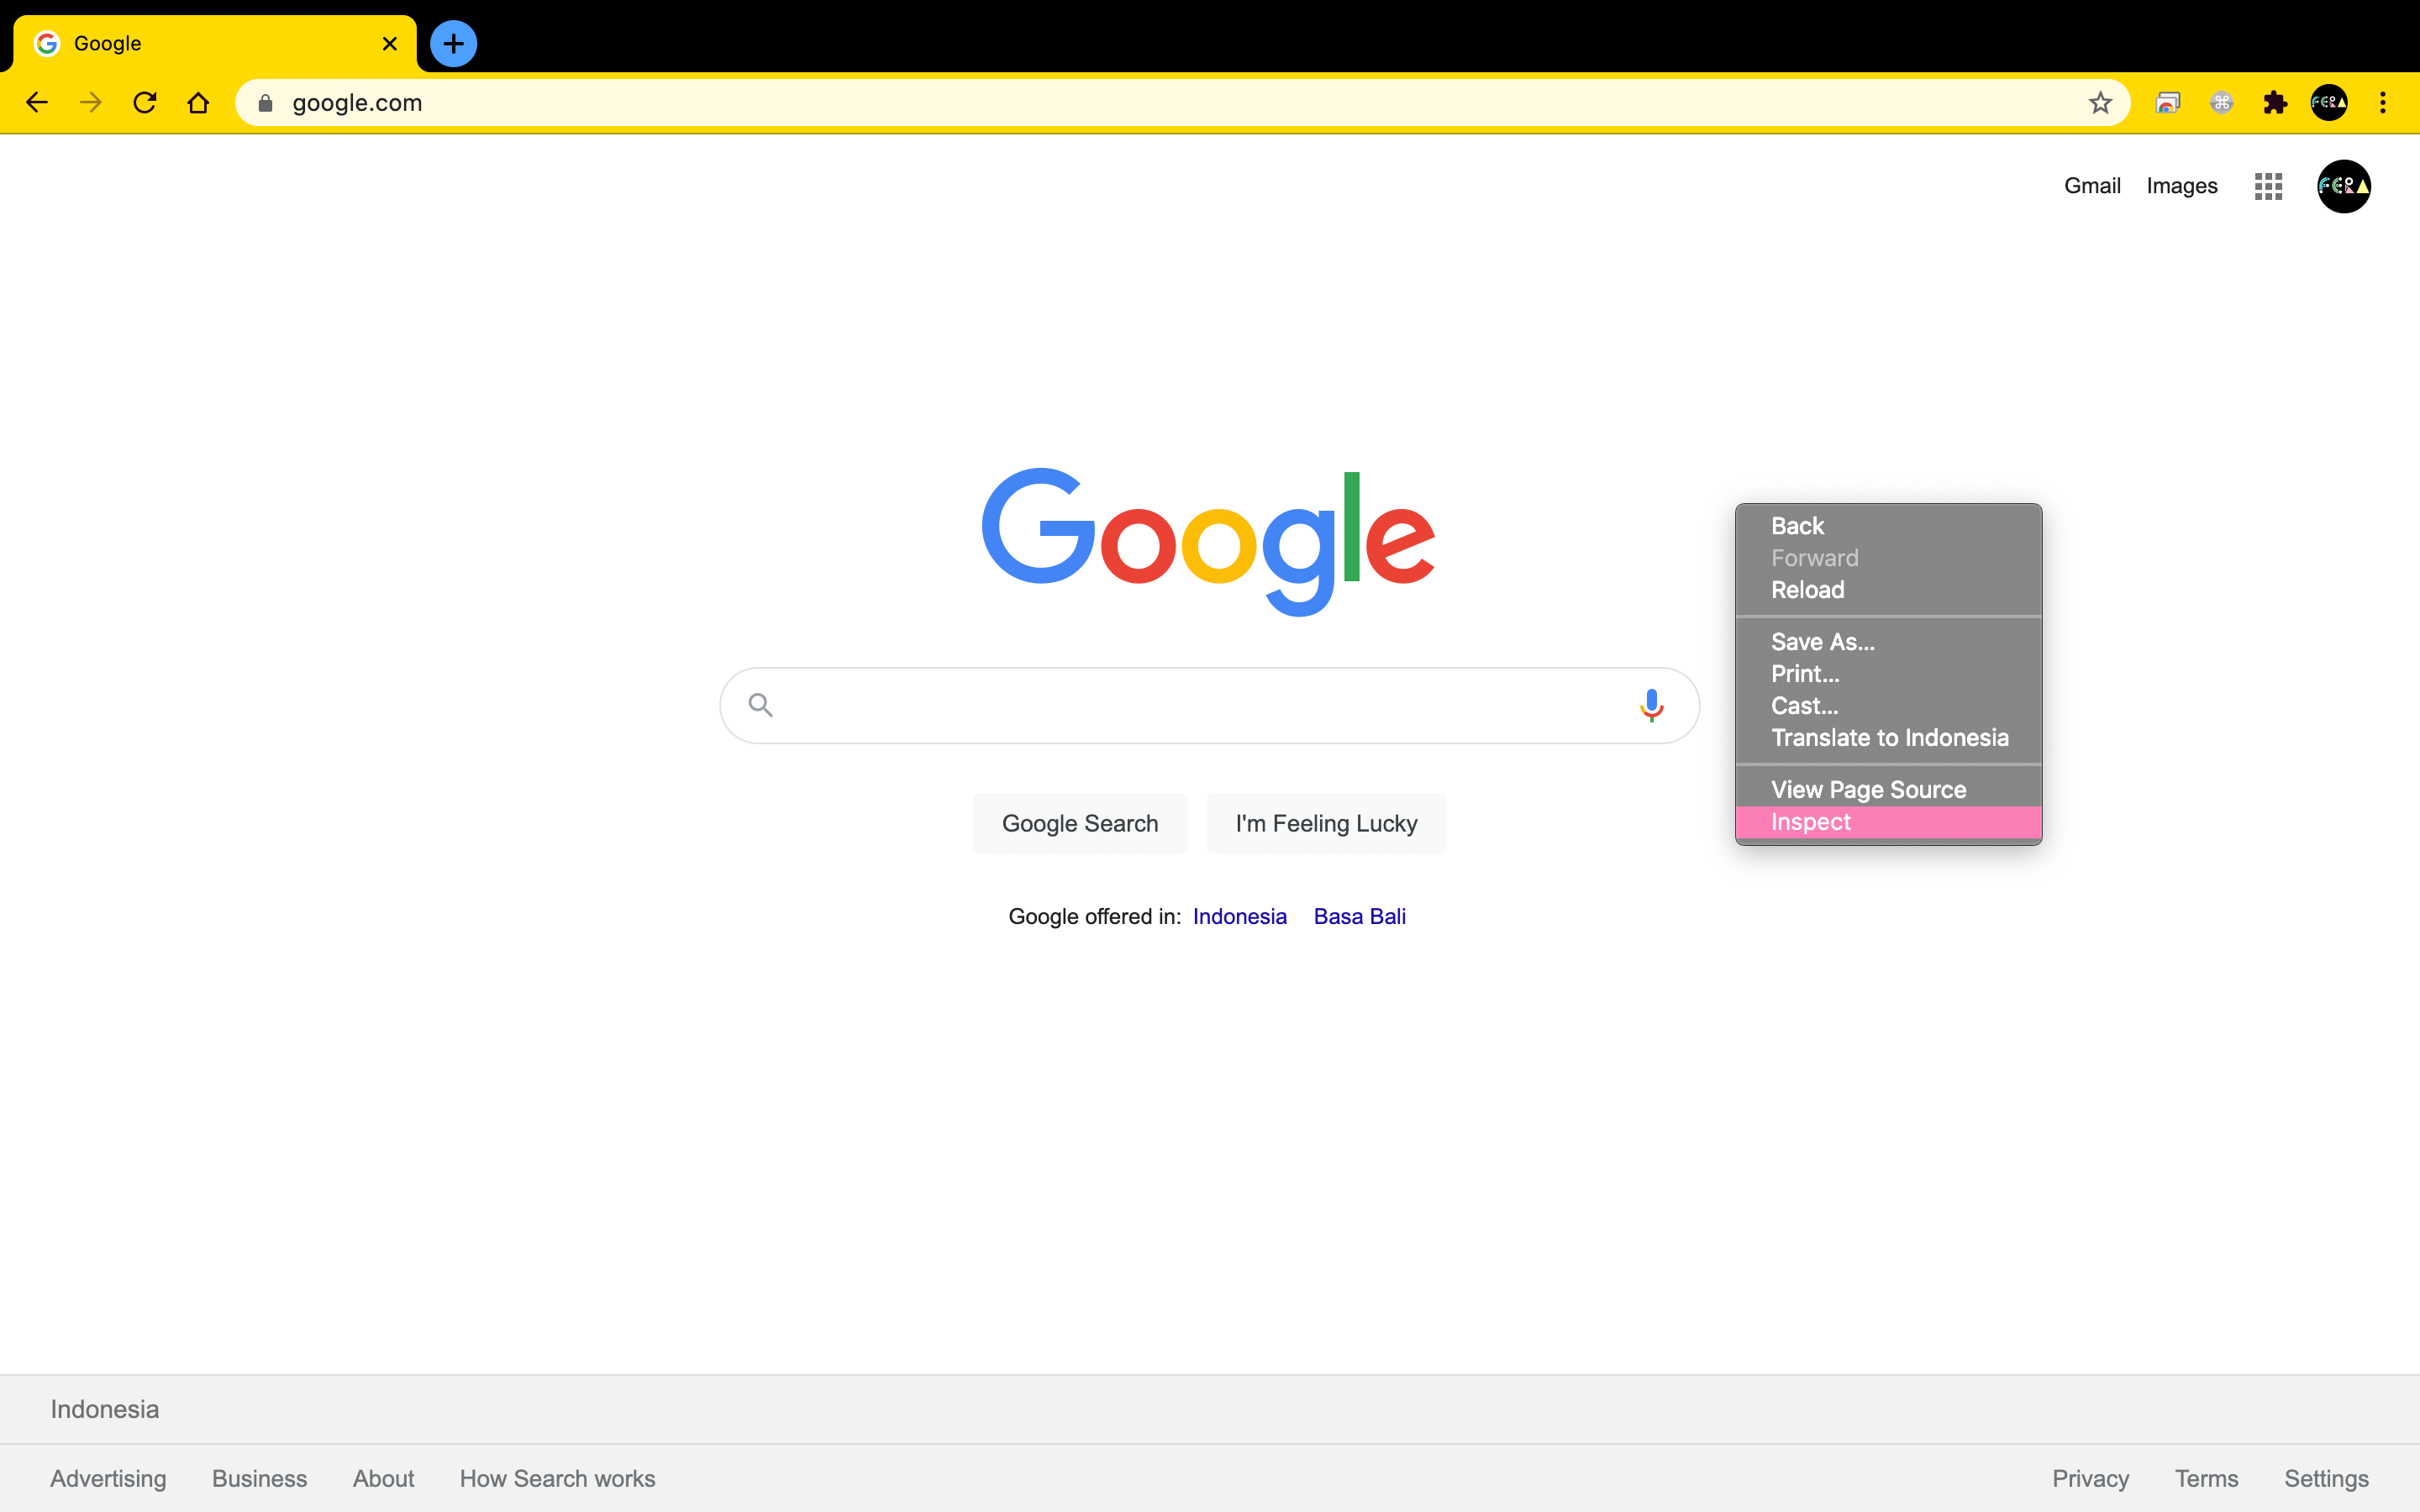
Task: Click the Chrome profile avatar in toolbar
Action: coord(2329,103)
